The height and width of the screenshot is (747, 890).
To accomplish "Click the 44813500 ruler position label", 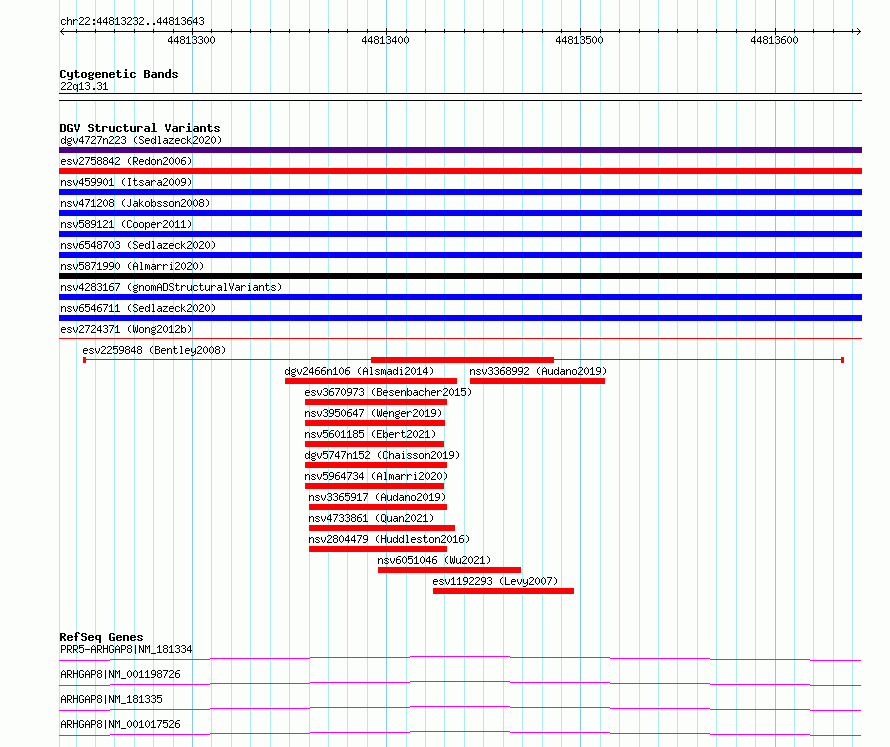I will point(580,40).
